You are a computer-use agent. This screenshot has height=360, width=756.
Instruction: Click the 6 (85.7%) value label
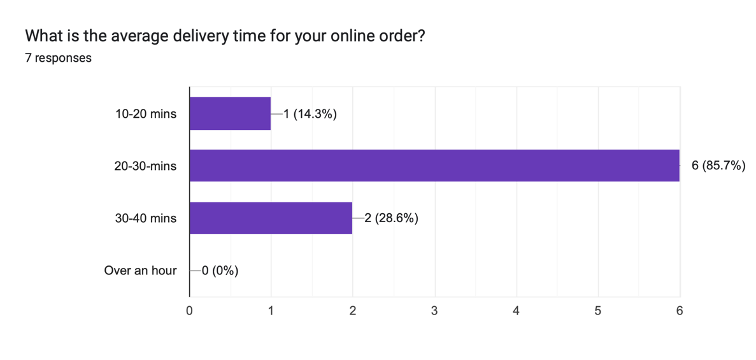pyautogui.click(x=718, y=166)
